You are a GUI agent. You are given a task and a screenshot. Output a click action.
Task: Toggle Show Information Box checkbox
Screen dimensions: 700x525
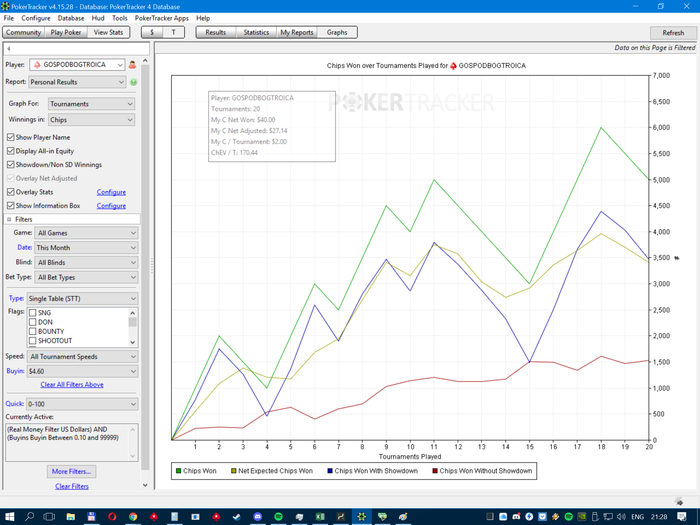click(x=11, y=205)
